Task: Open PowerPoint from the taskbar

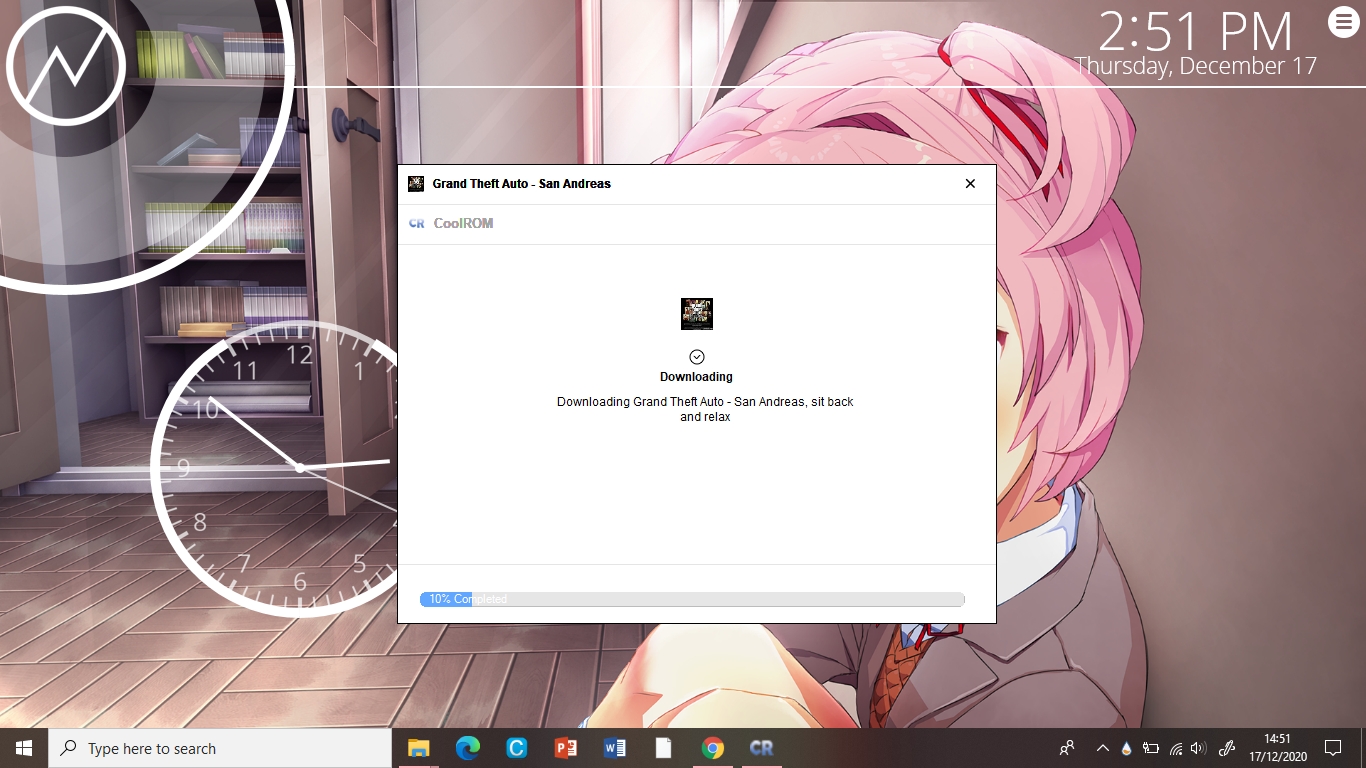Action: (x=565, y=748)
